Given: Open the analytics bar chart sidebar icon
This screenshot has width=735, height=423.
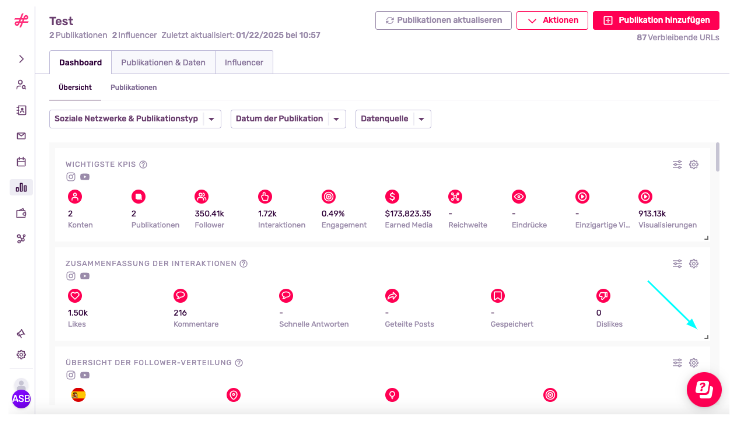Looking at the screenshot, I should 21,188.
